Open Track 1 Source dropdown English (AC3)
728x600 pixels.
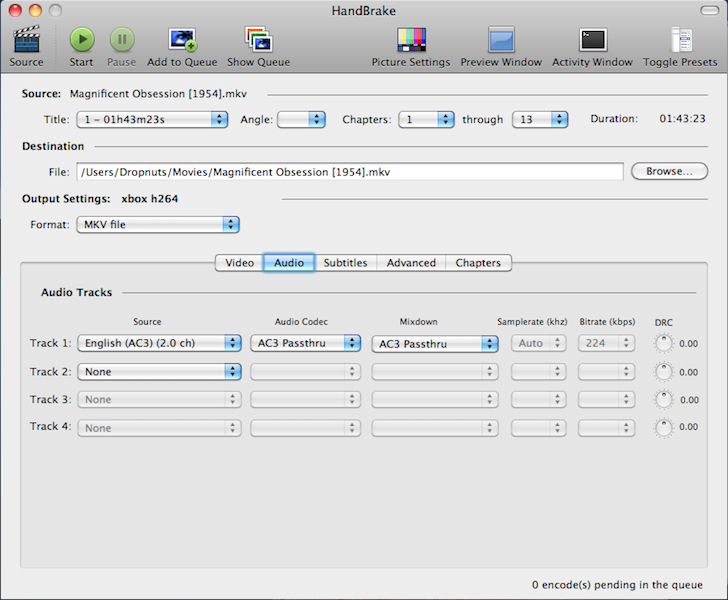159,343
